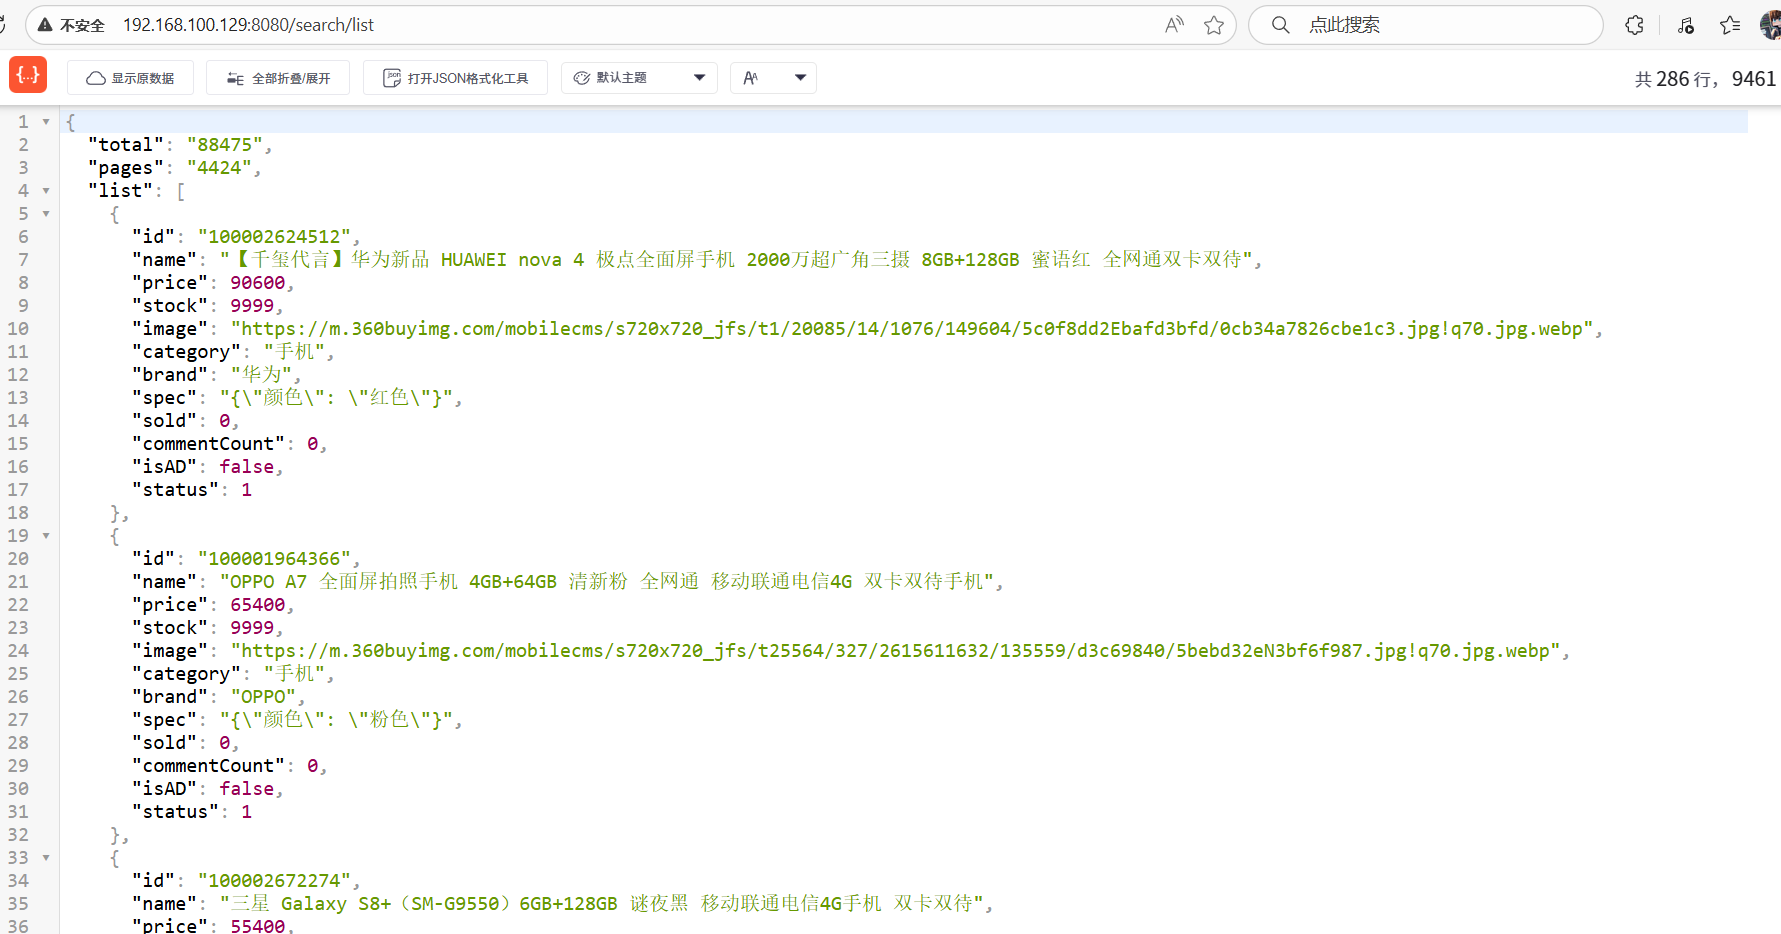Click the brand value "OPPO"
1781x934 pixels.
tap(263, 697)
